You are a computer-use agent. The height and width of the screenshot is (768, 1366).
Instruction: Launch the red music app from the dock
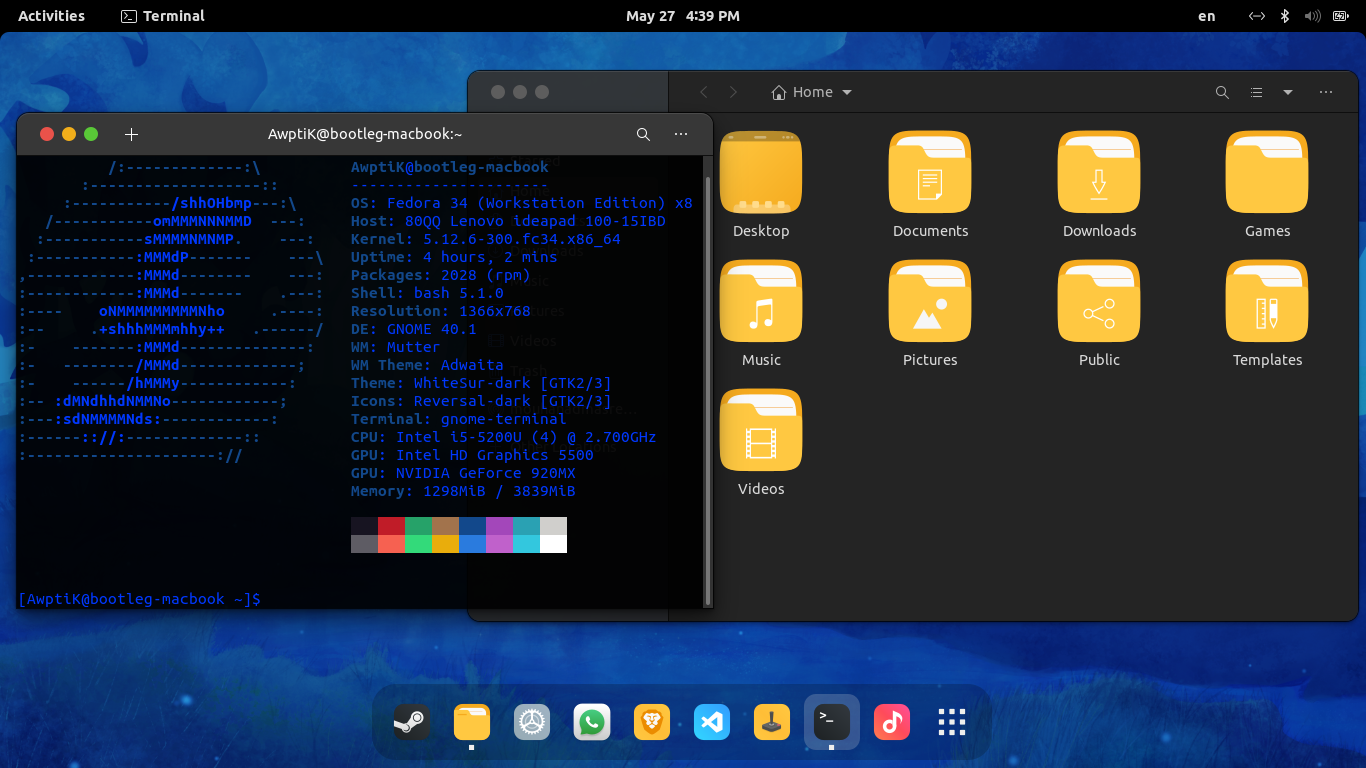tap(891, 722)
